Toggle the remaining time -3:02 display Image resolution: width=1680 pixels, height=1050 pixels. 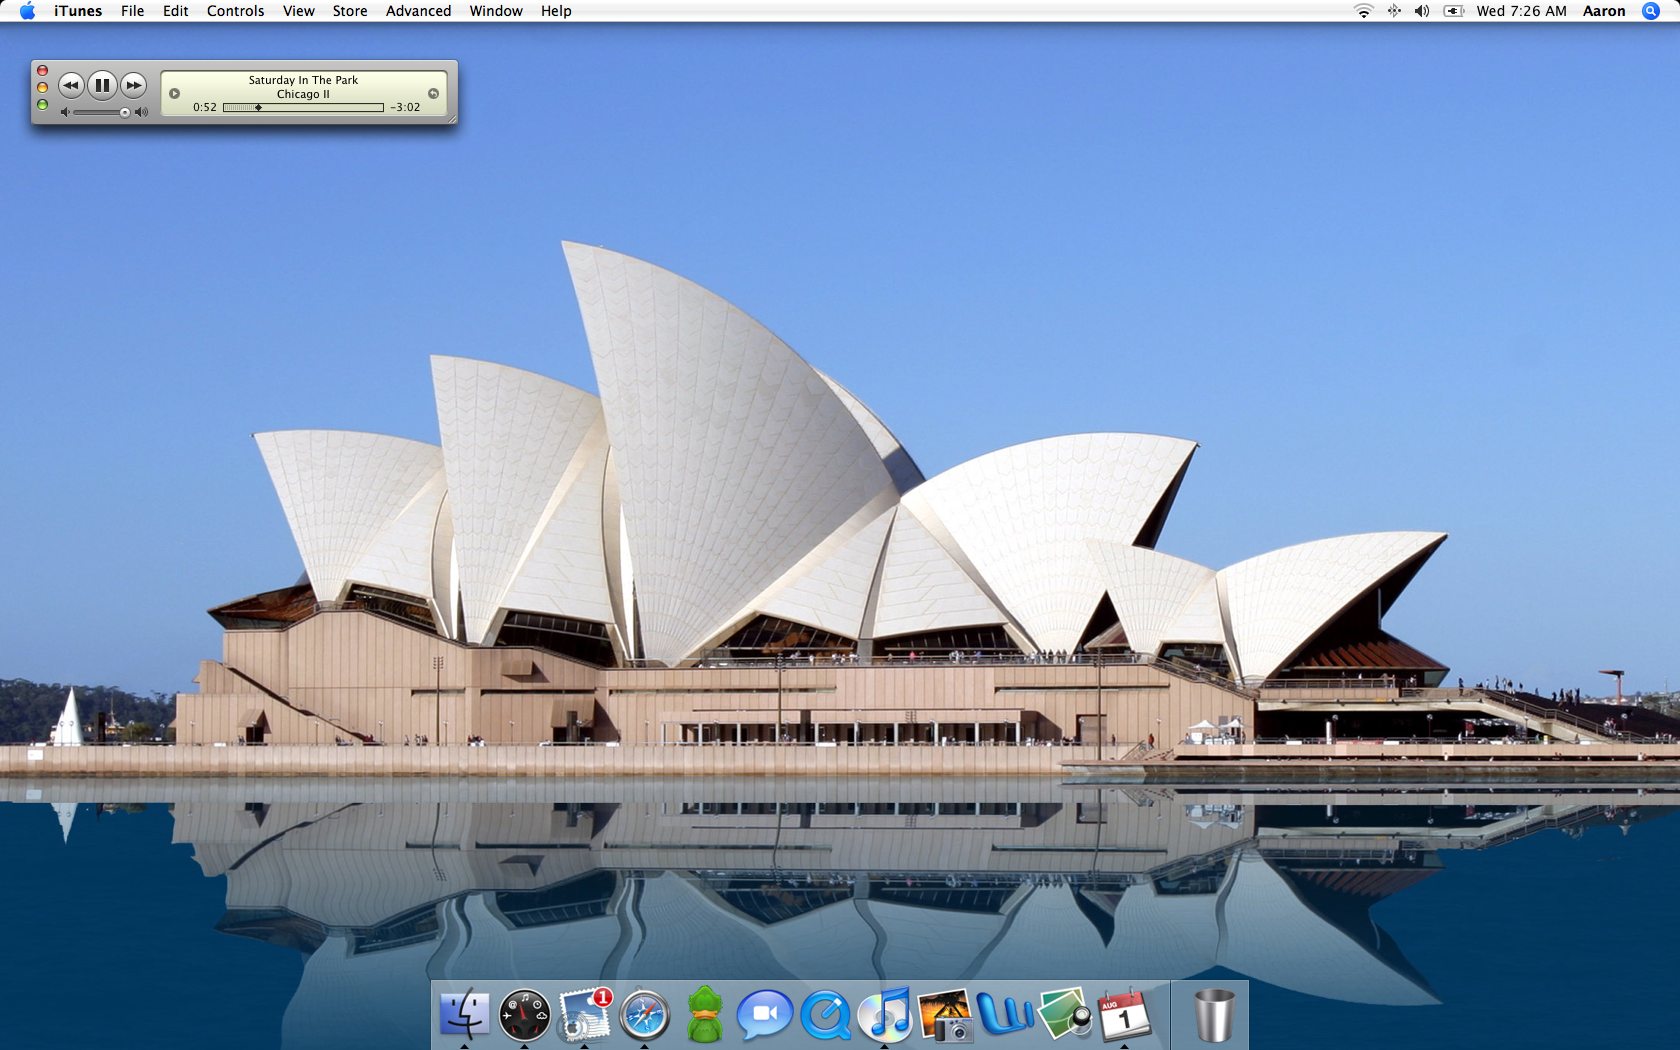click(x=405, y=107)
